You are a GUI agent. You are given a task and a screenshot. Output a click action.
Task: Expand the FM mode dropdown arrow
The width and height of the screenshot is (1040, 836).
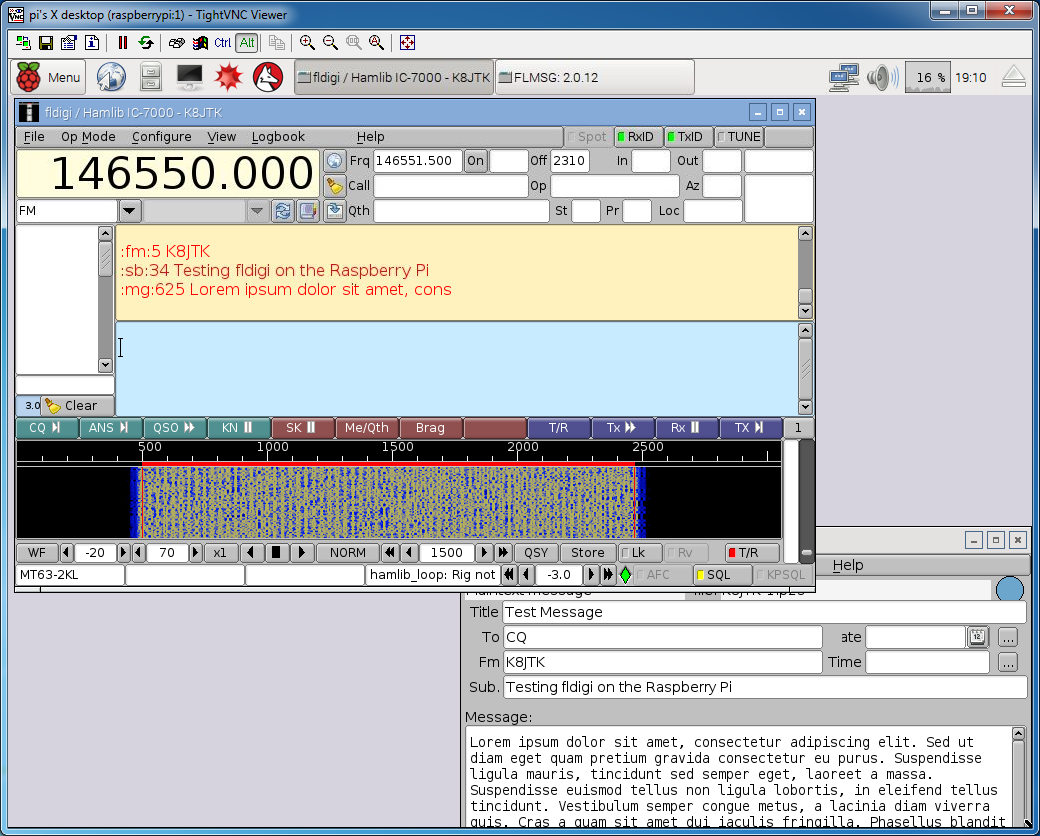130,212
